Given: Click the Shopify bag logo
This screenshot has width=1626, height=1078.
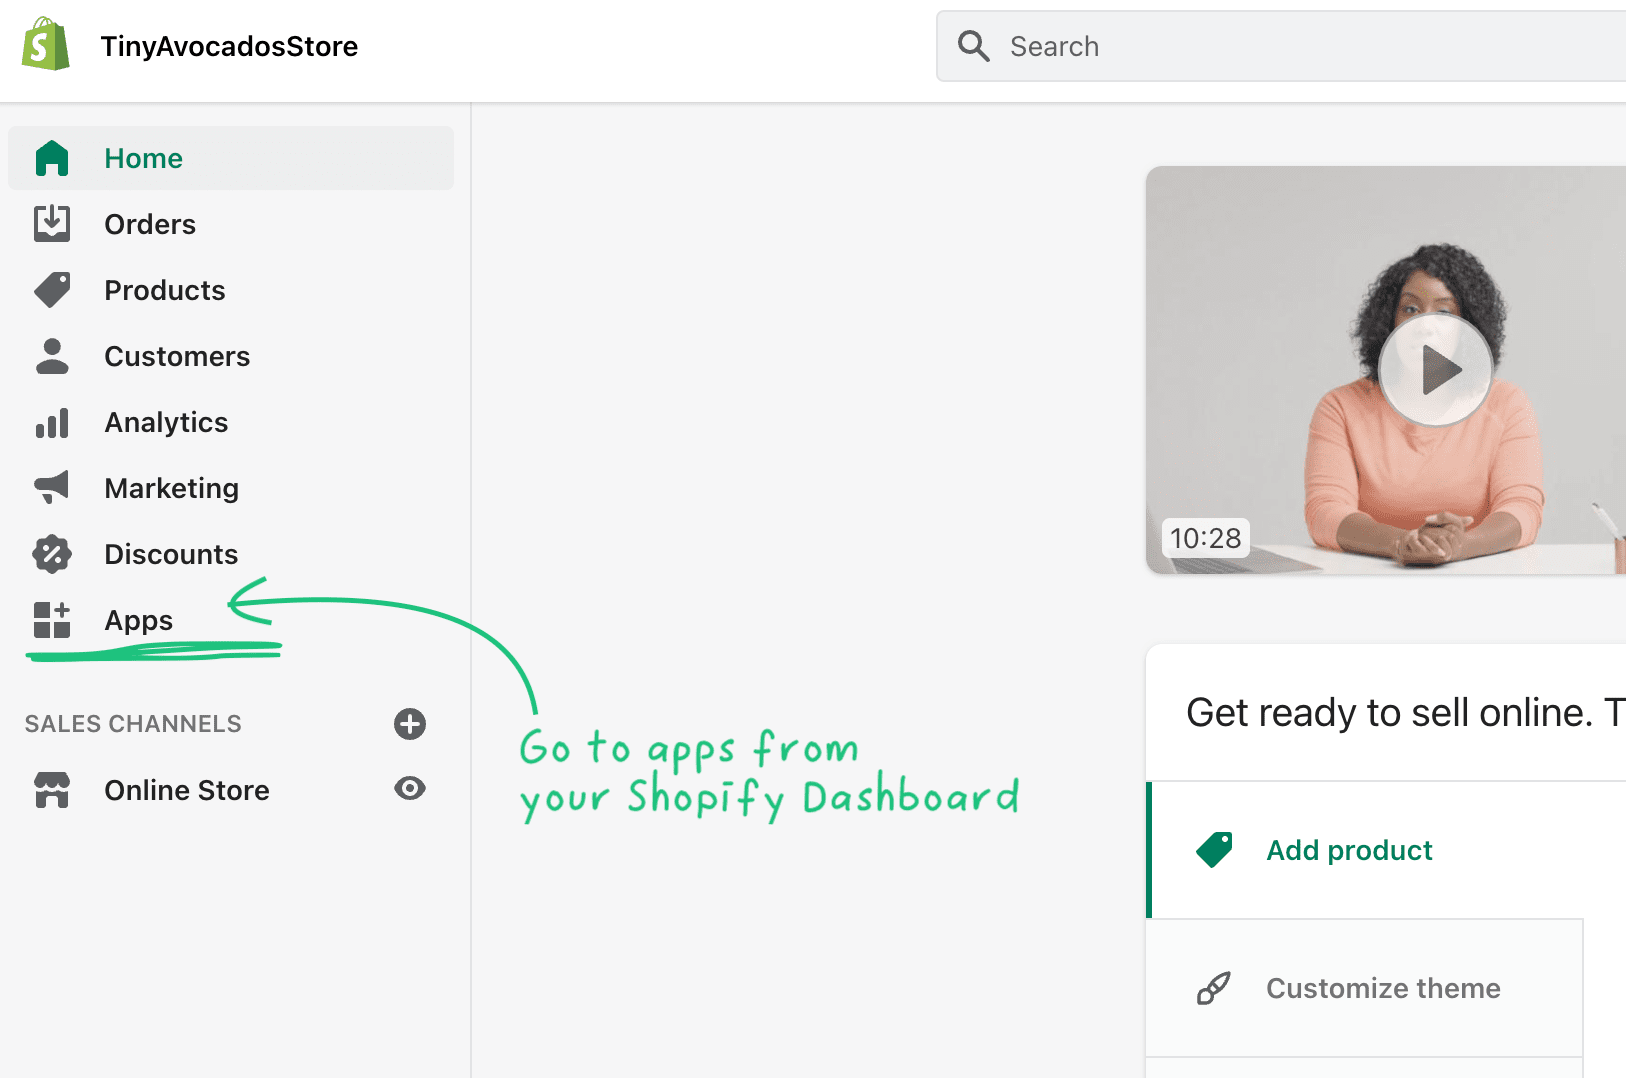Looking at the screenshot, I should click(x=46, y=45).
